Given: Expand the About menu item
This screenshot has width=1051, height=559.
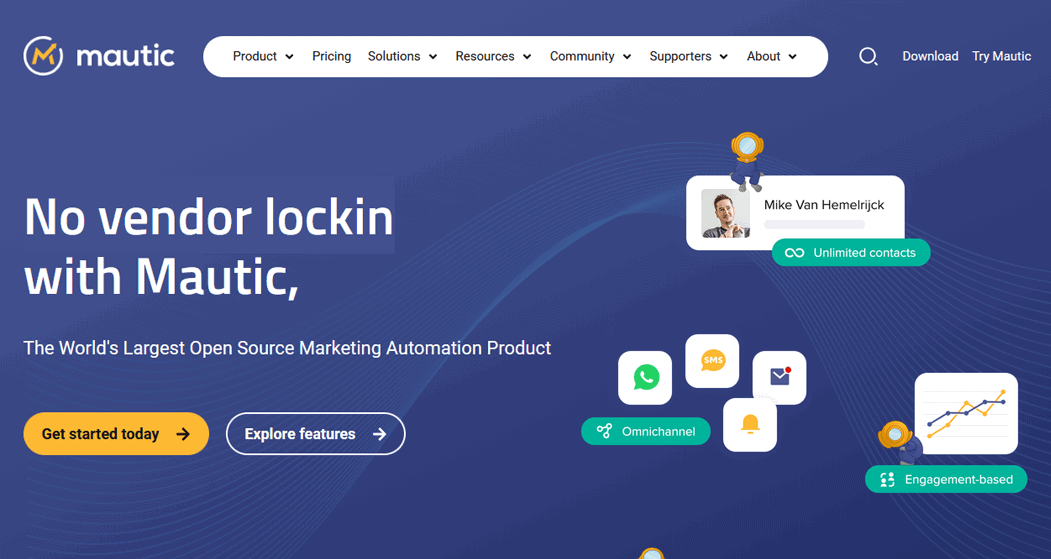Looking at the screenshot, I should pyautogui.click(x=771, y=56).
